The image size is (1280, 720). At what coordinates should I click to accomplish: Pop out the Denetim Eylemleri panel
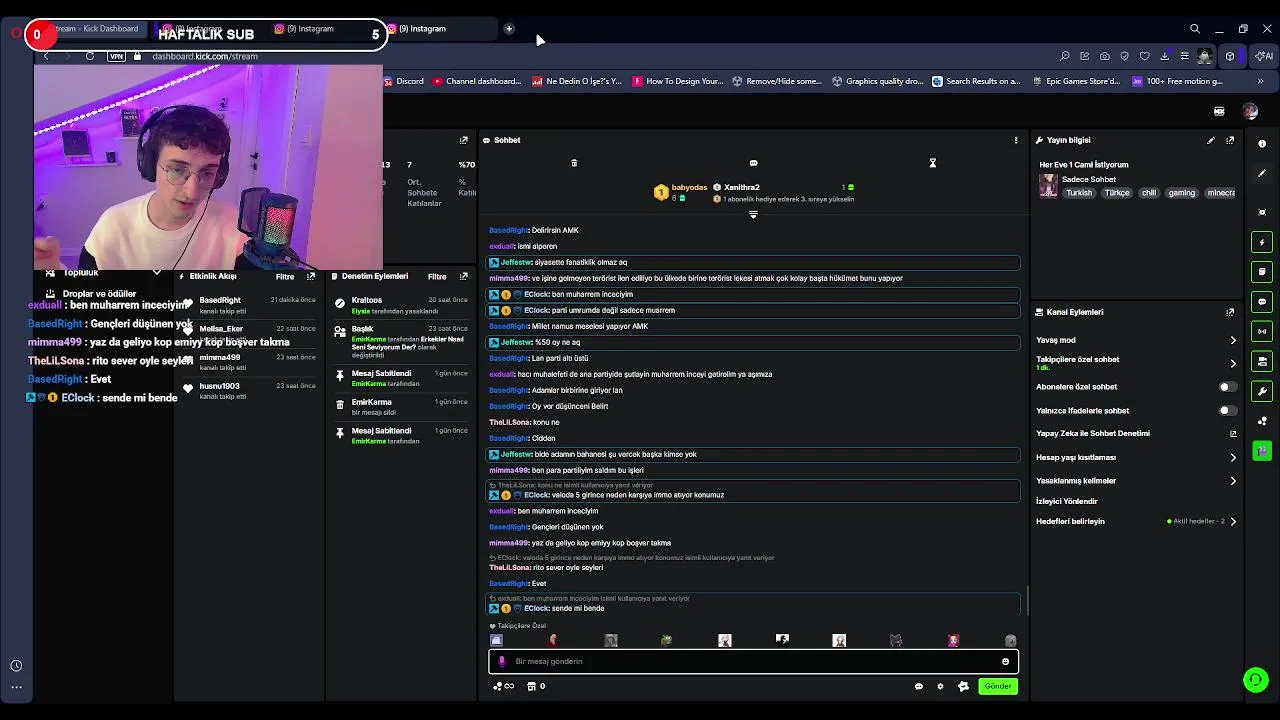463,277
